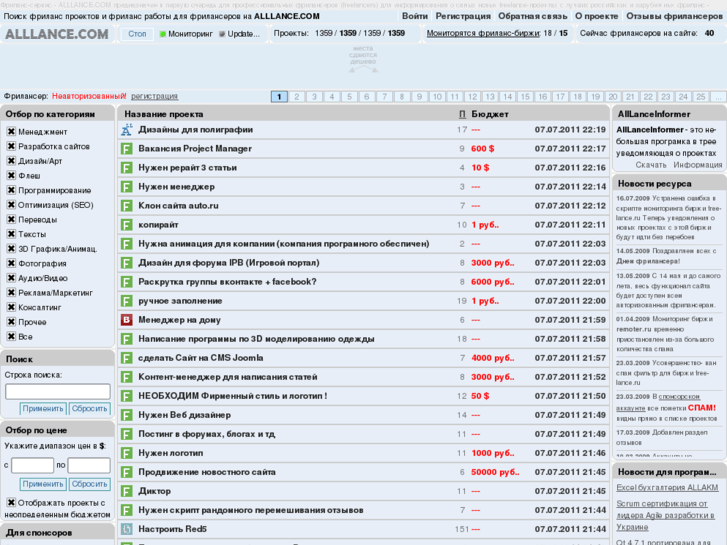
Task: Open the 'Нужен логотип' project link
Action: [170, 453]
